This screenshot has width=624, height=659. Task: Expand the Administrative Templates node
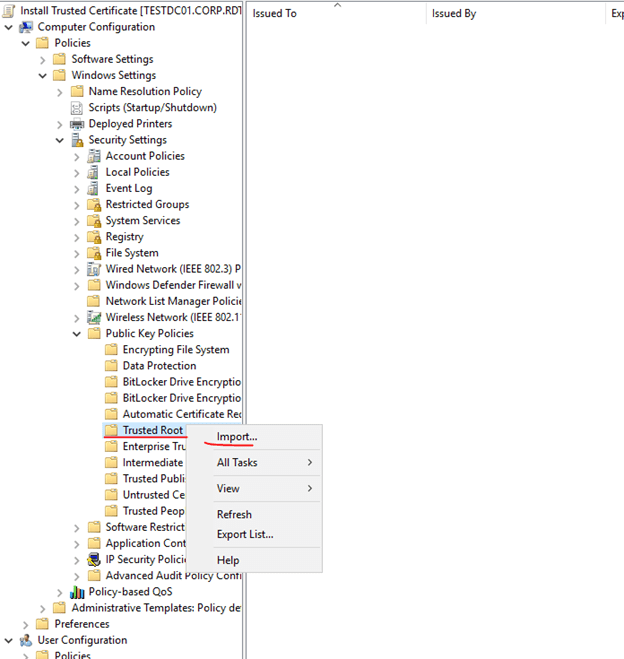tap(43, 608)
